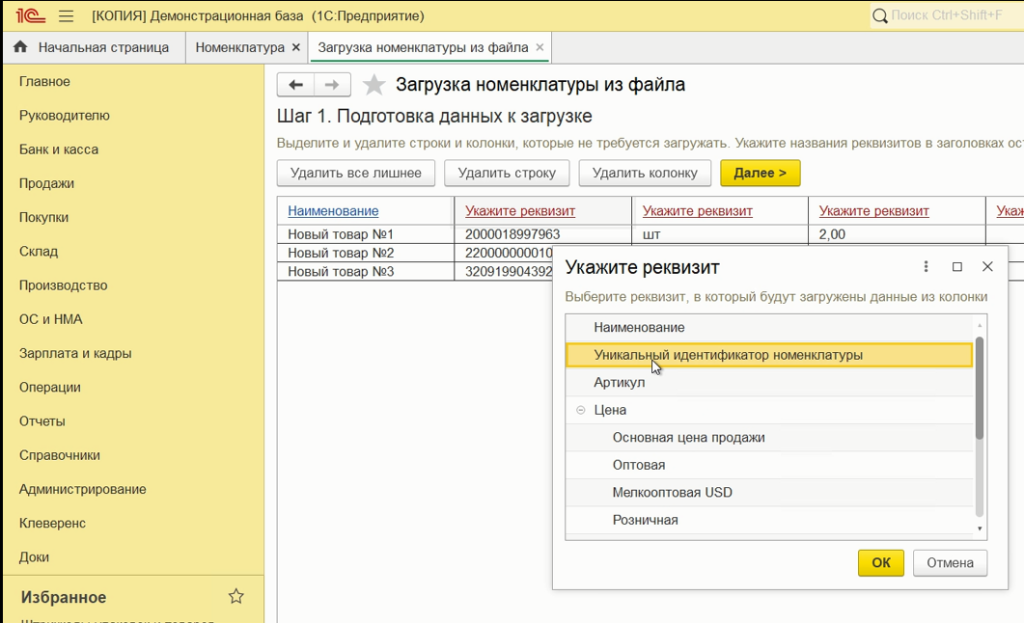Open the Главное section
The width and height of the screenshot is (1024, 623).
pos(44,82)
